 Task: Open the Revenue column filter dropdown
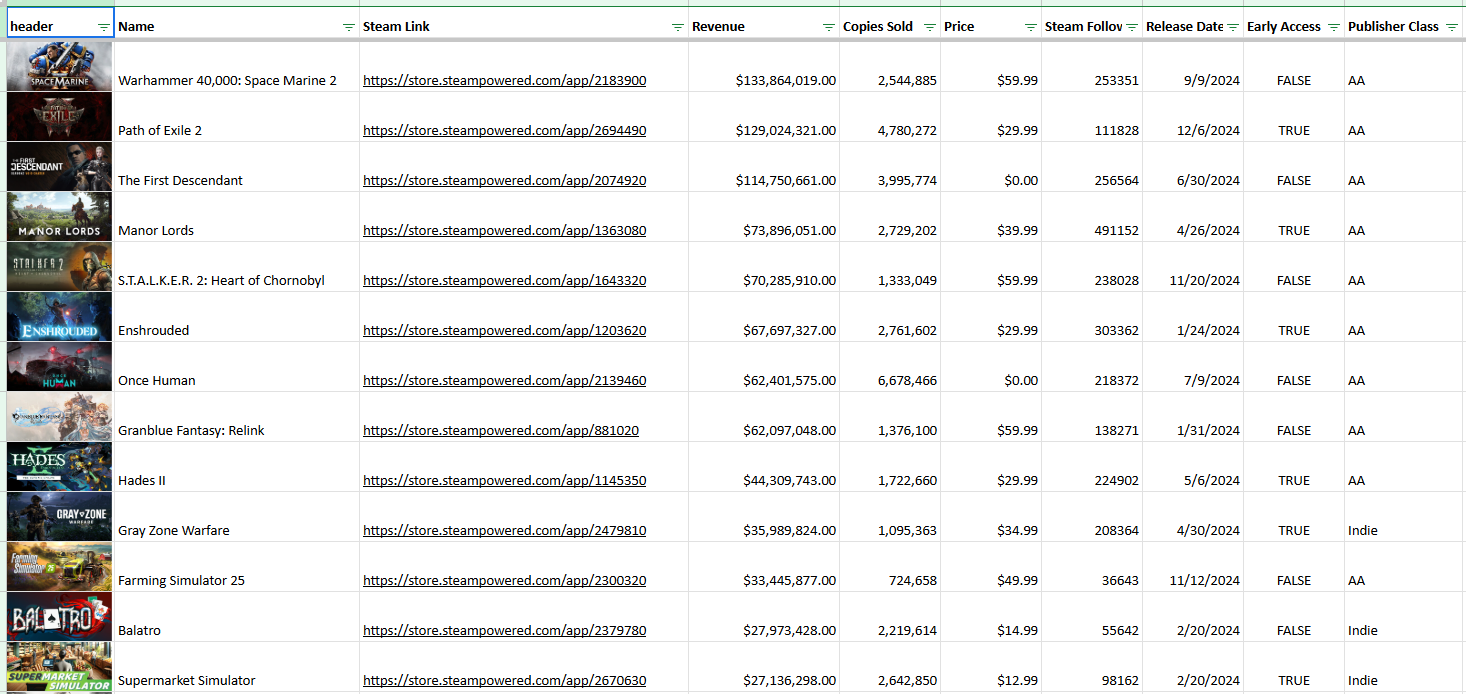[x=829, y=27]
